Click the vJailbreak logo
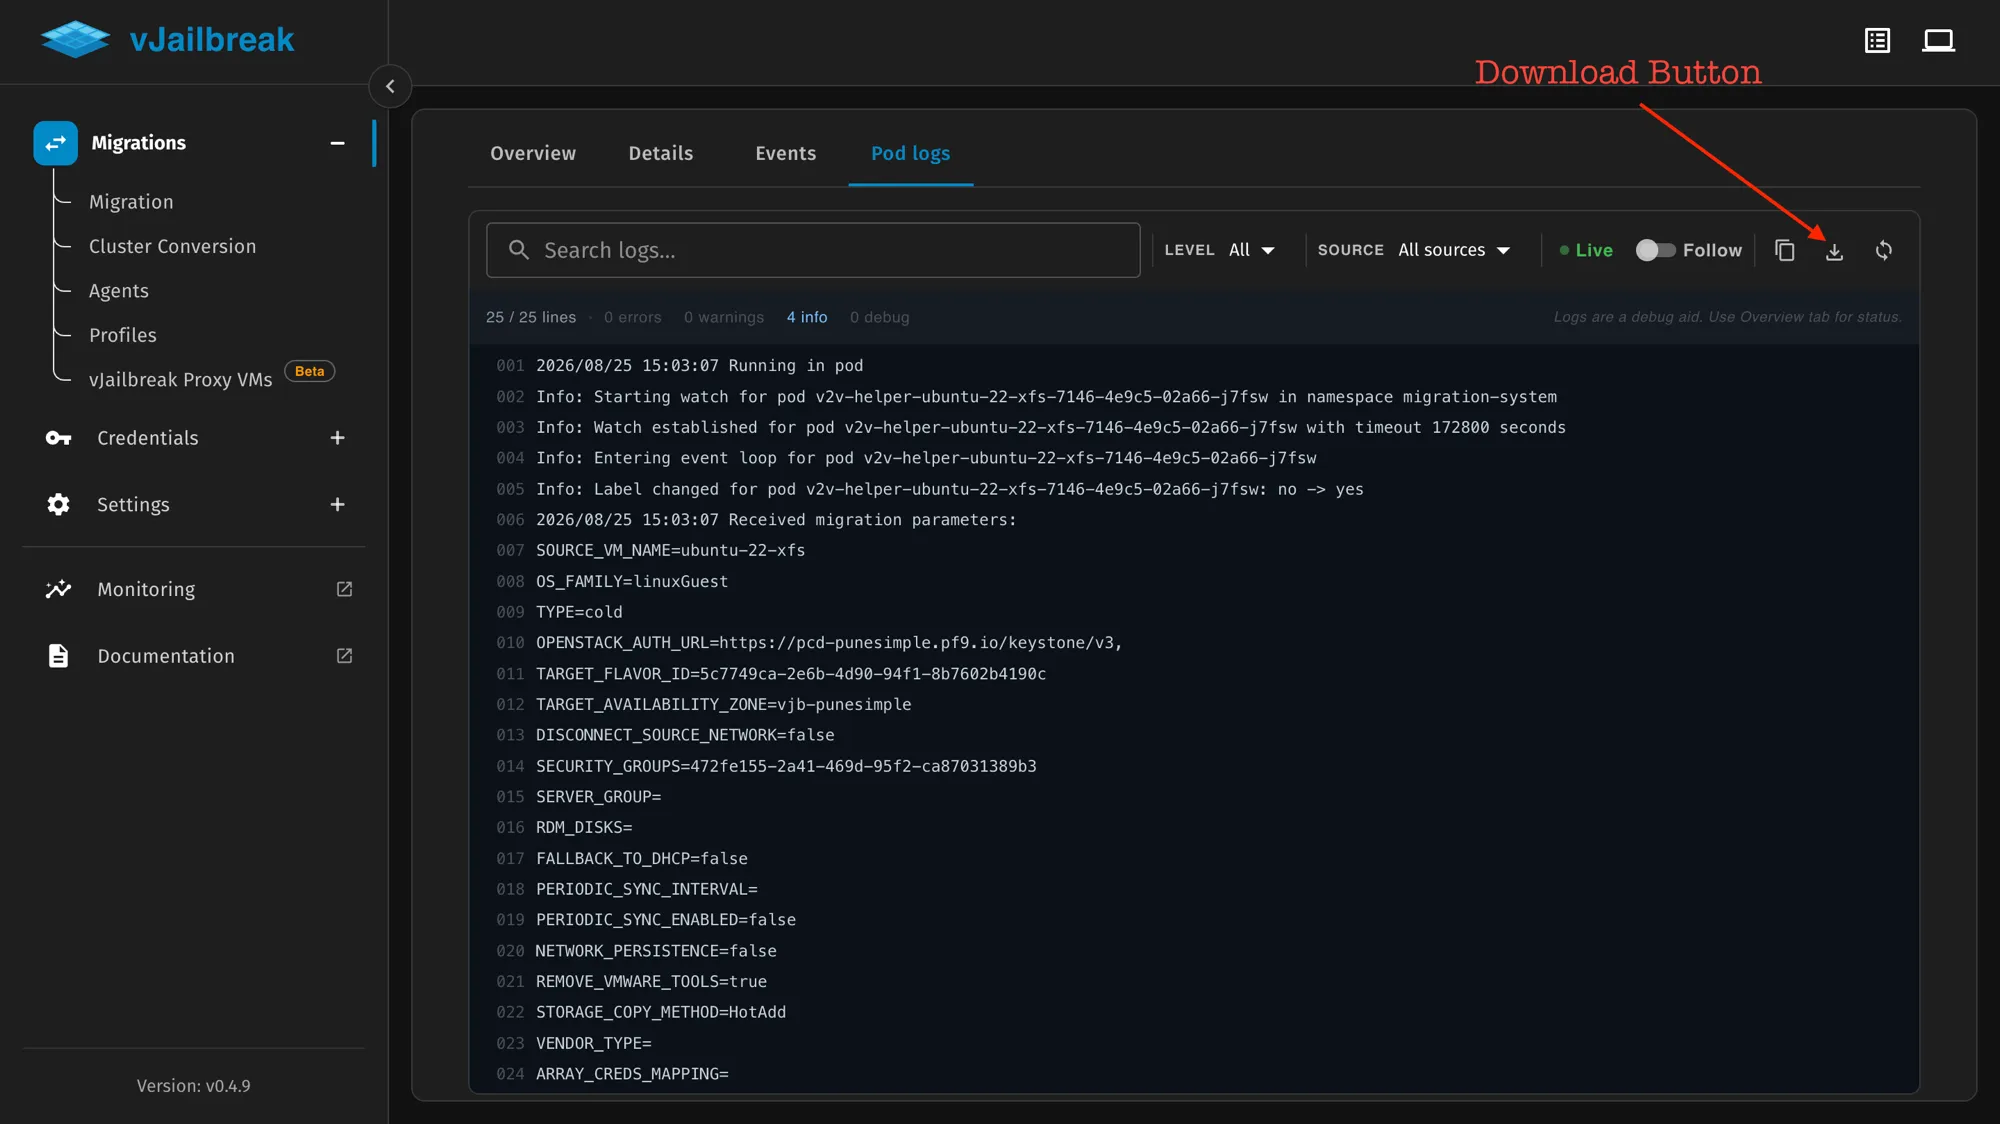 [167, 40]
